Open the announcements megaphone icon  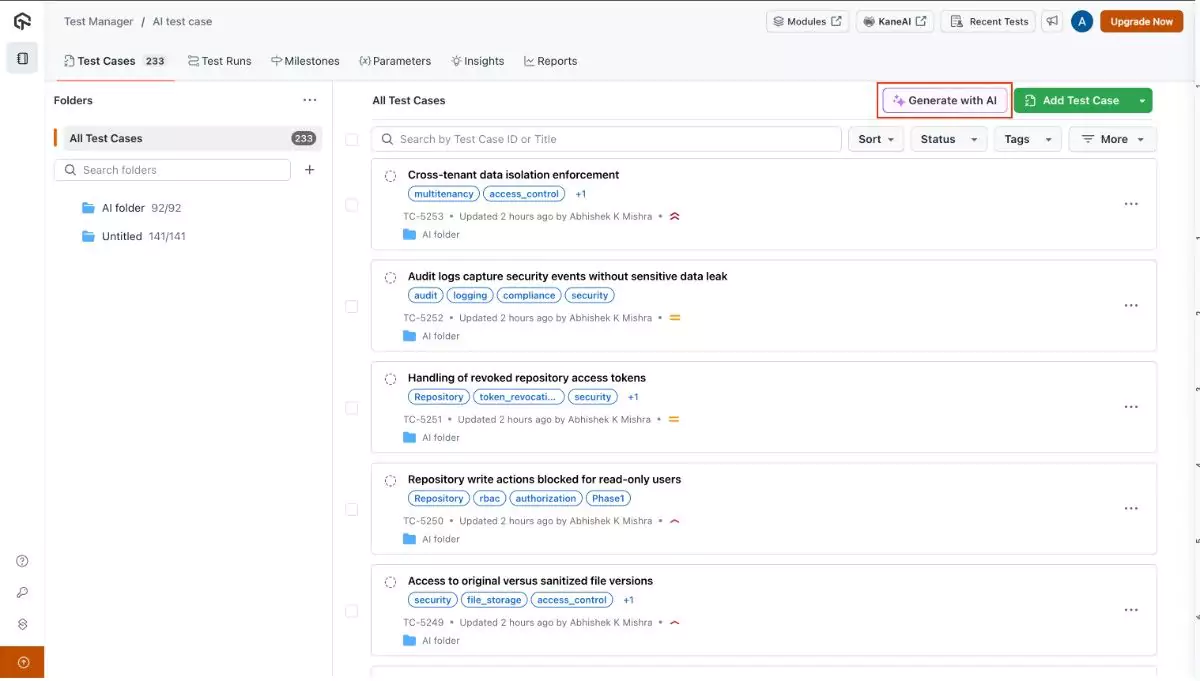(1051, 20)
